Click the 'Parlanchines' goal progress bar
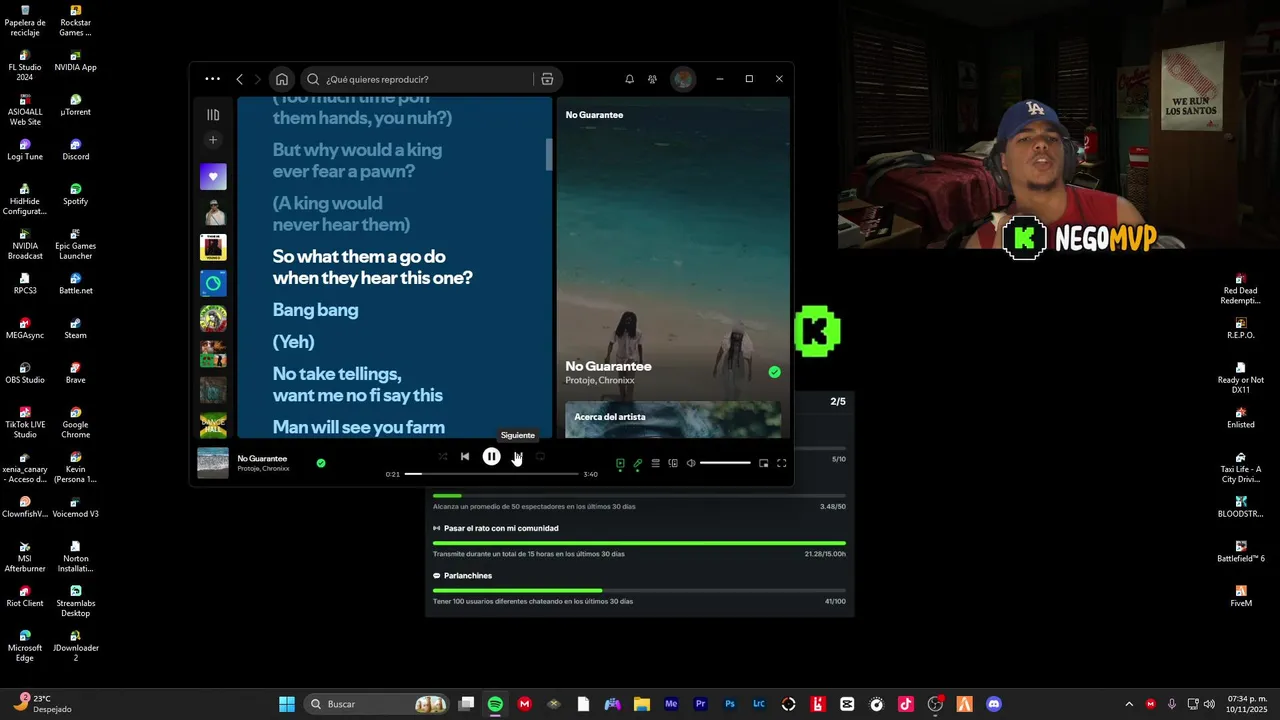1280x720 pixels. click(x=639, y=590)
